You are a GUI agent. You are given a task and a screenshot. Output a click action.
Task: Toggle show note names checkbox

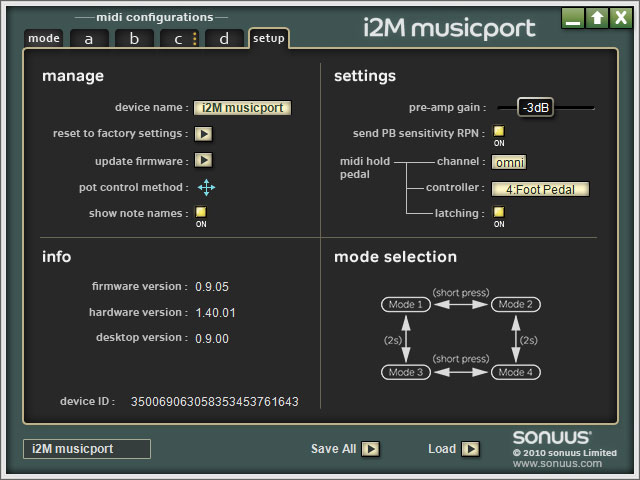tap(201, 212)
